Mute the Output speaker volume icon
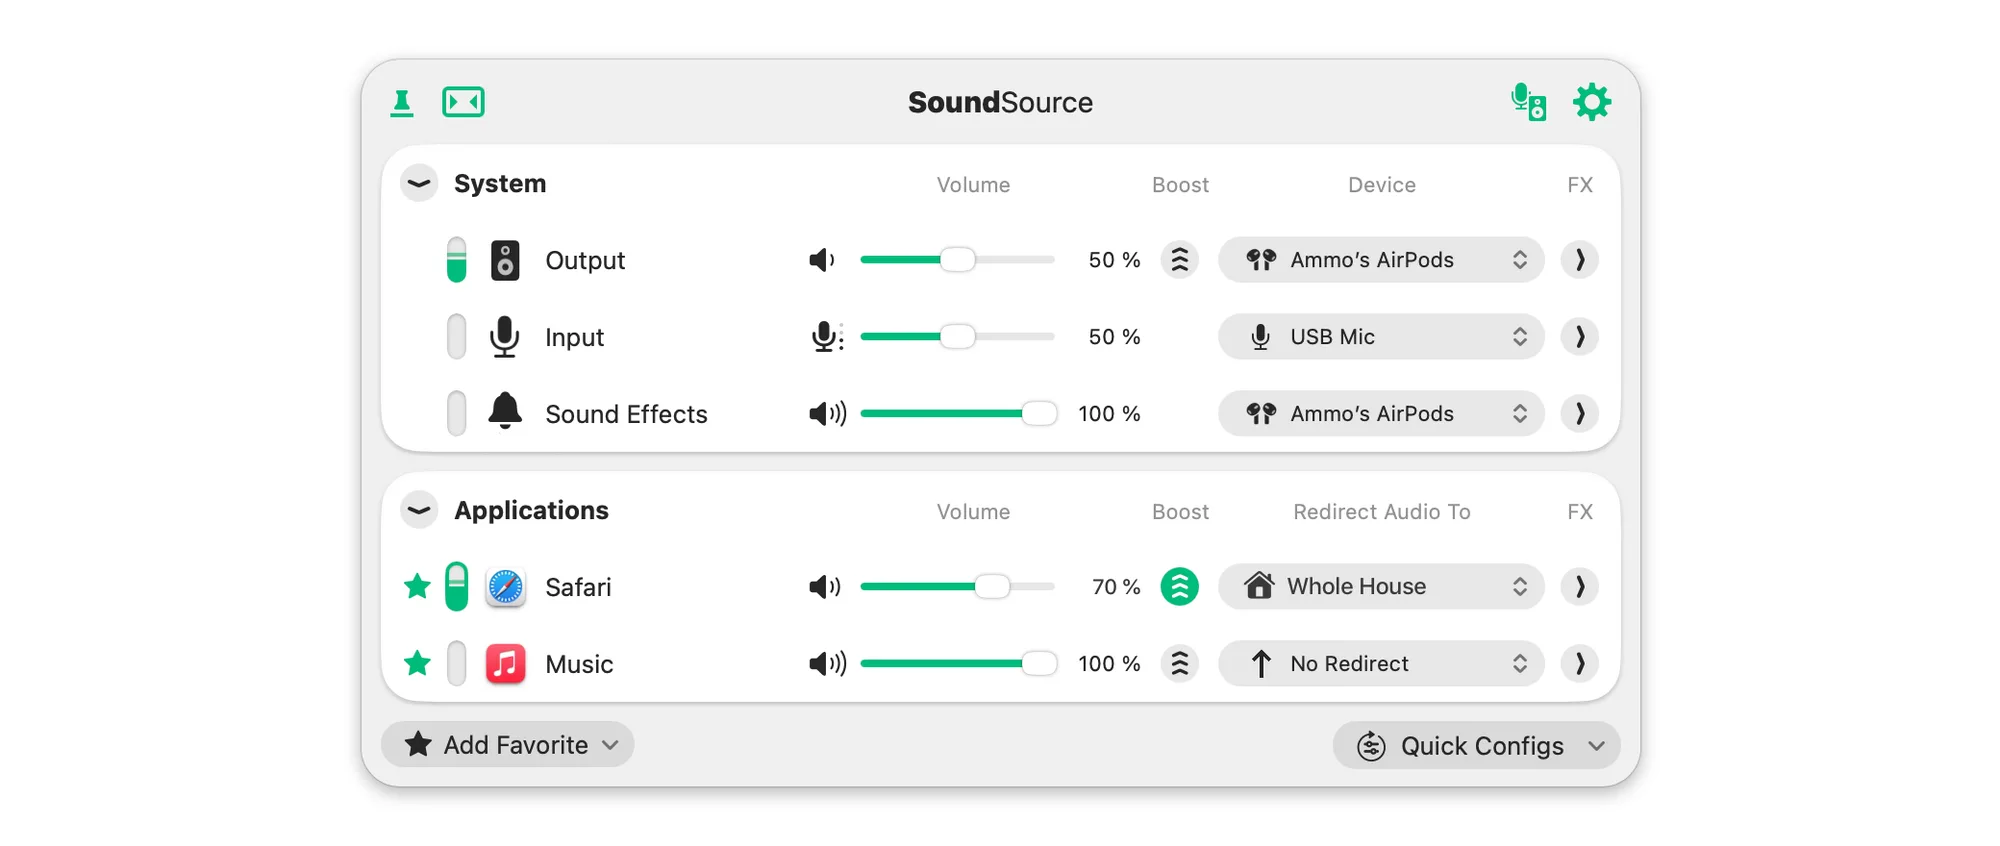This screenshot has width=2000, height=846. pos(822,260)
